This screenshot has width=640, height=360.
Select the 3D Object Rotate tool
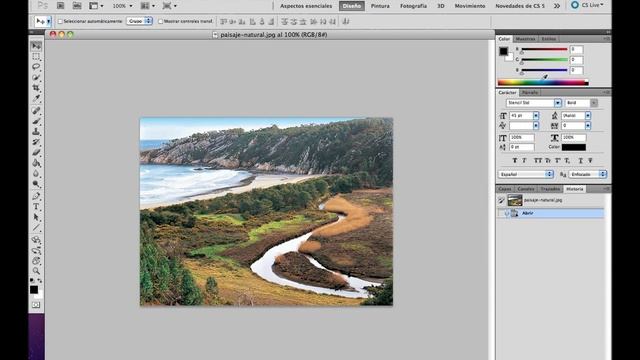click(36, 240)
